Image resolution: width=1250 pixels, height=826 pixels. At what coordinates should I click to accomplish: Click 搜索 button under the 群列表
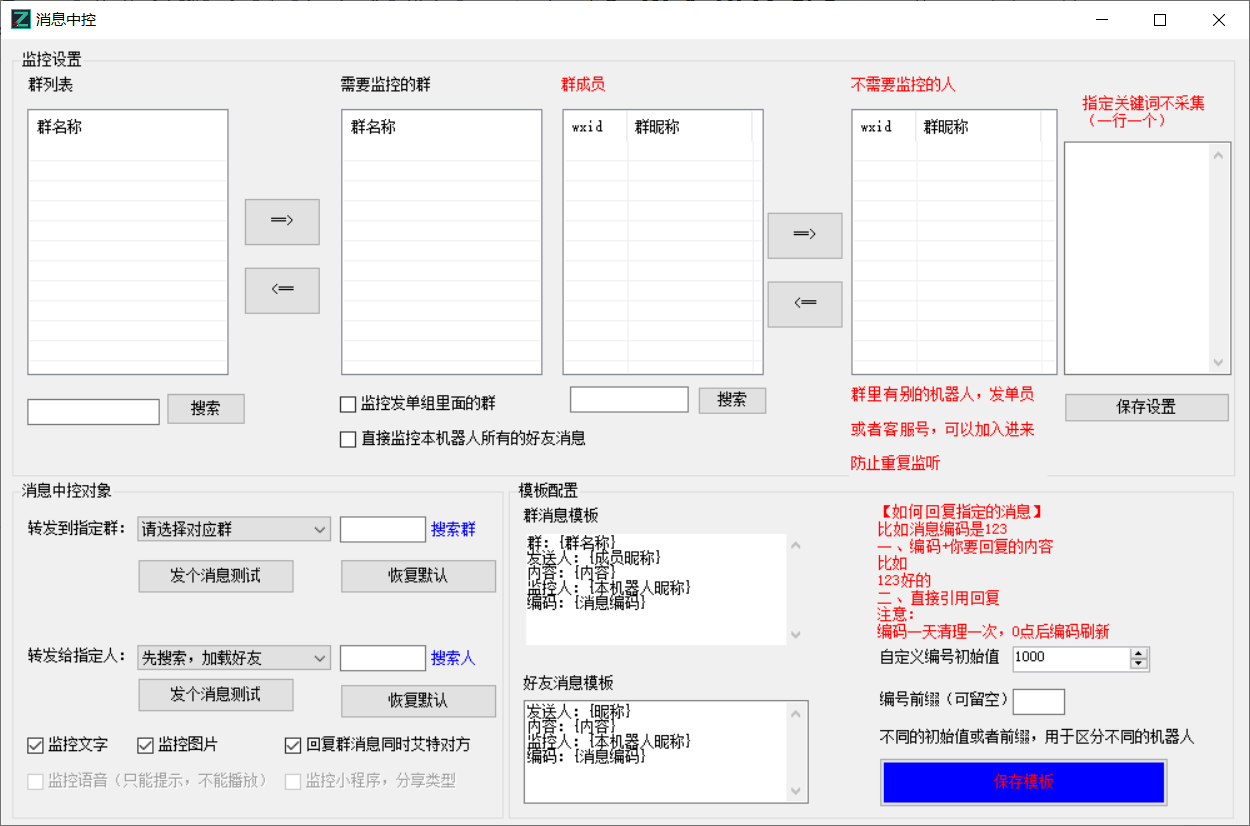(x=205, y=408)
